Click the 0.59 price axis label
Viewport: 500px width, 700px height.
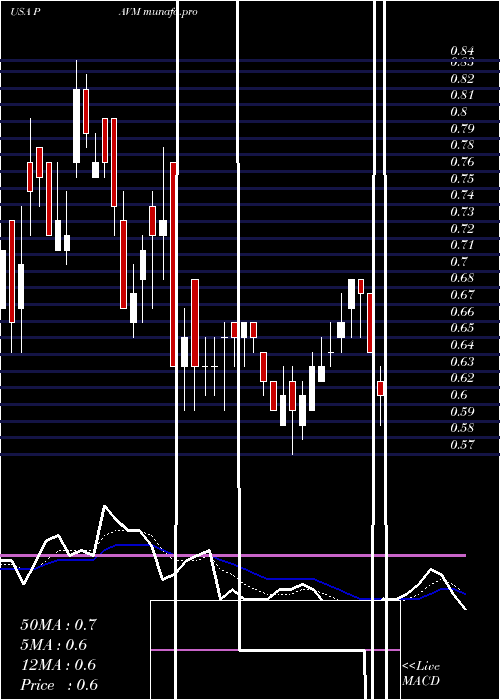coord(462,411)
